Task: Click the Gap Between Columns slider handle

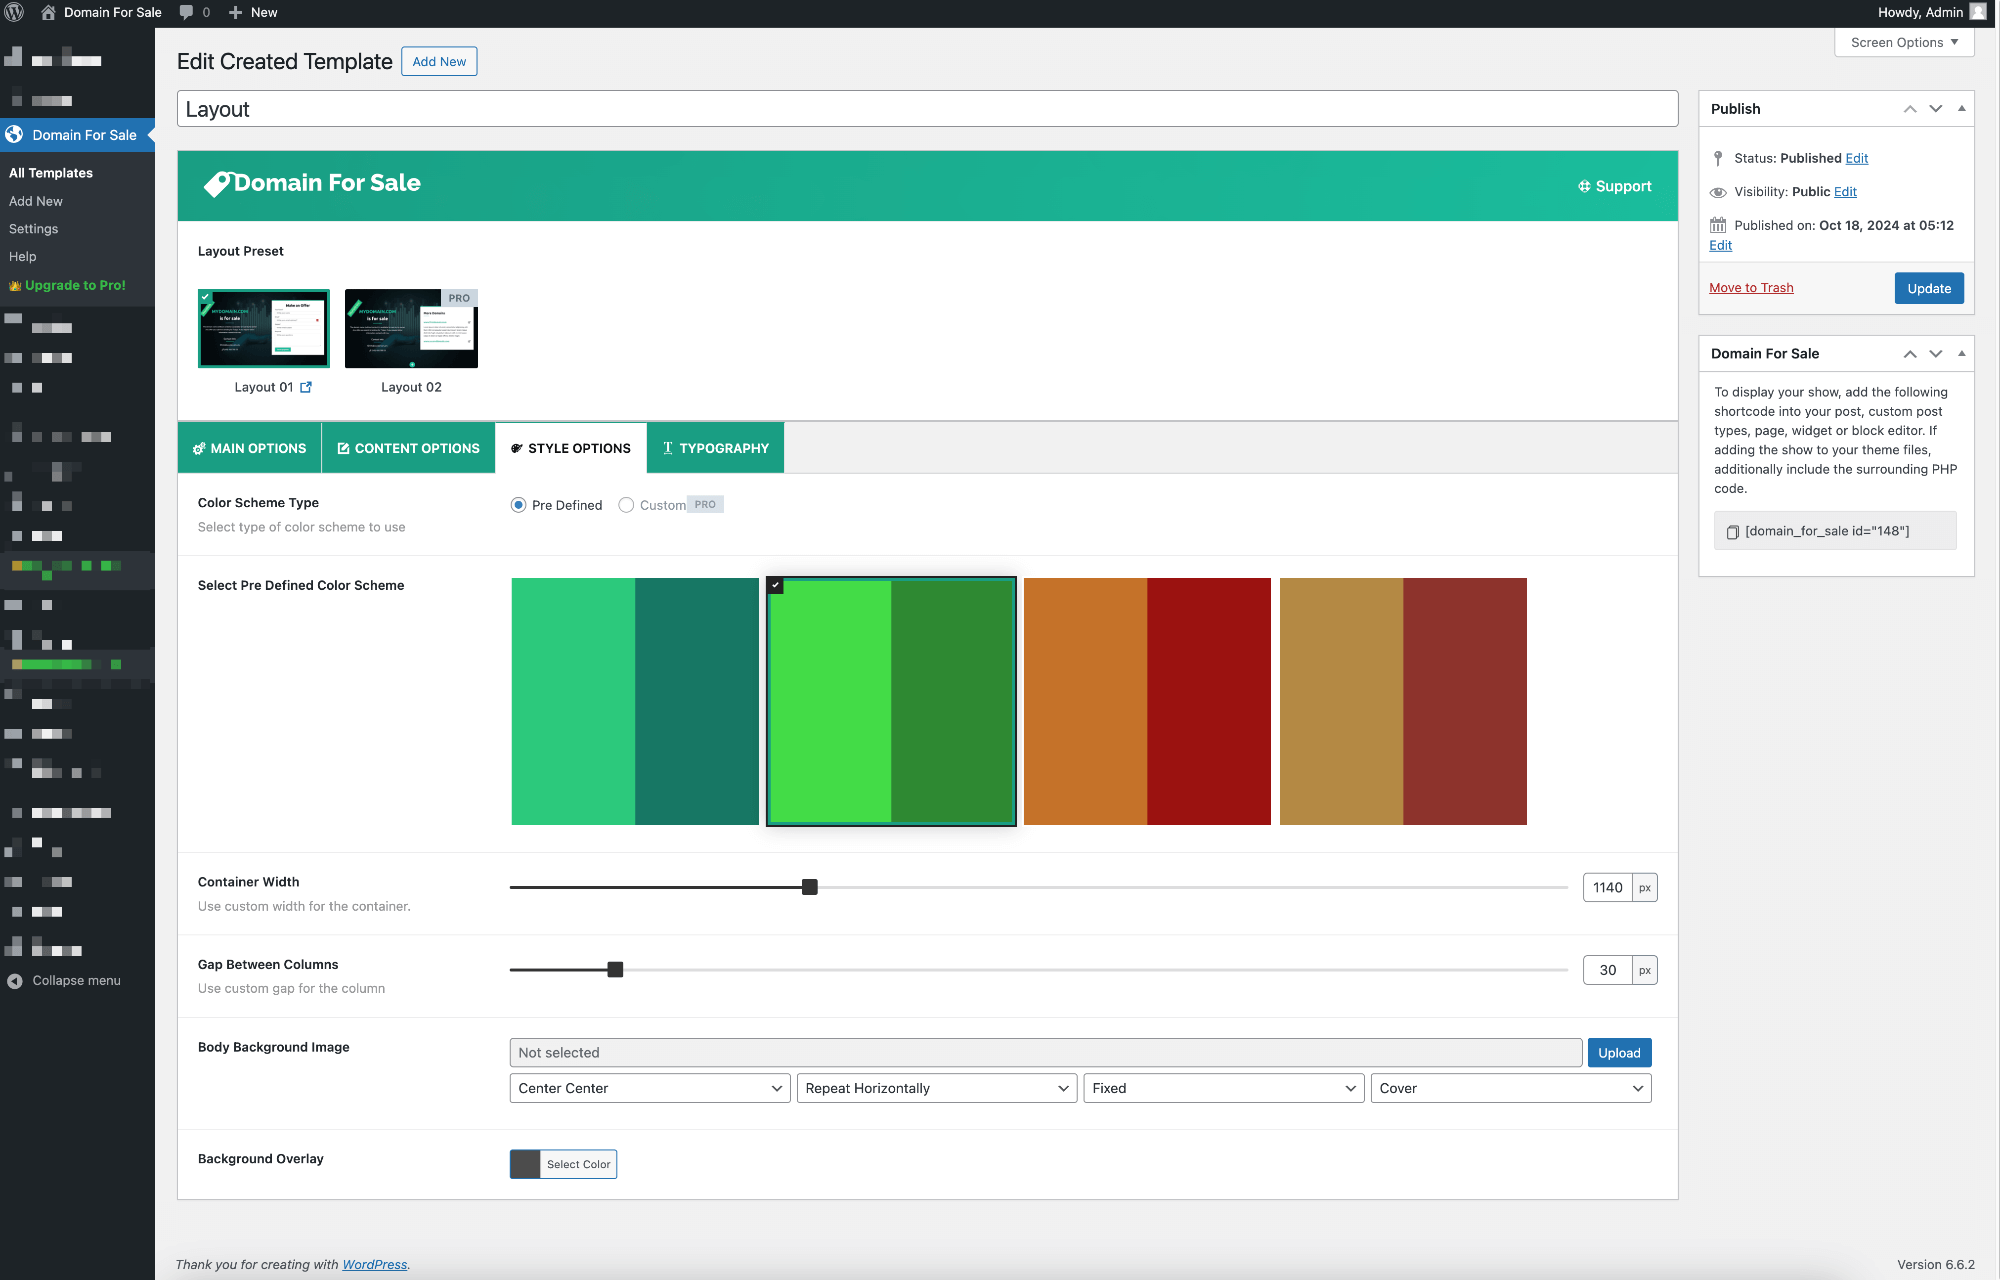Action: (x=615, y=970)
